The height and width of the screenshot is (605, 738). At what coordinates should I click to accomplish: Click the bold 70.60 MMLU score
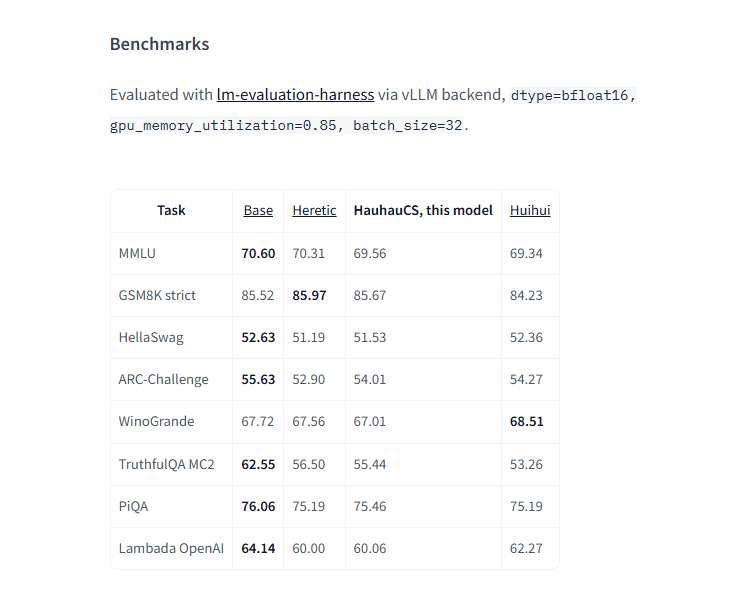258,253
